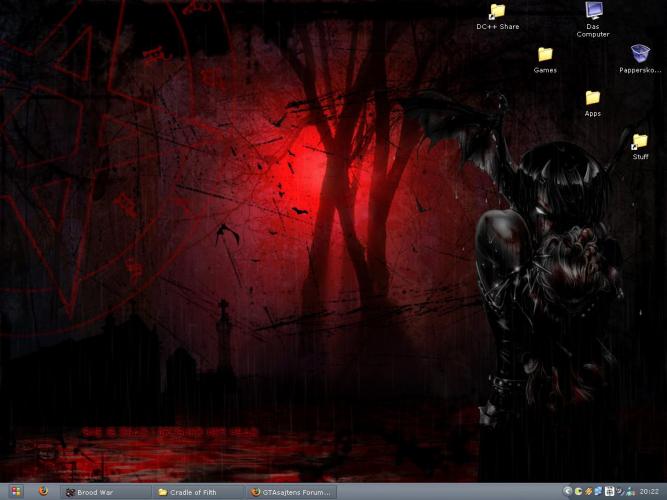
Task: Click the Games folder label text
Action: (x=545, y=70)
